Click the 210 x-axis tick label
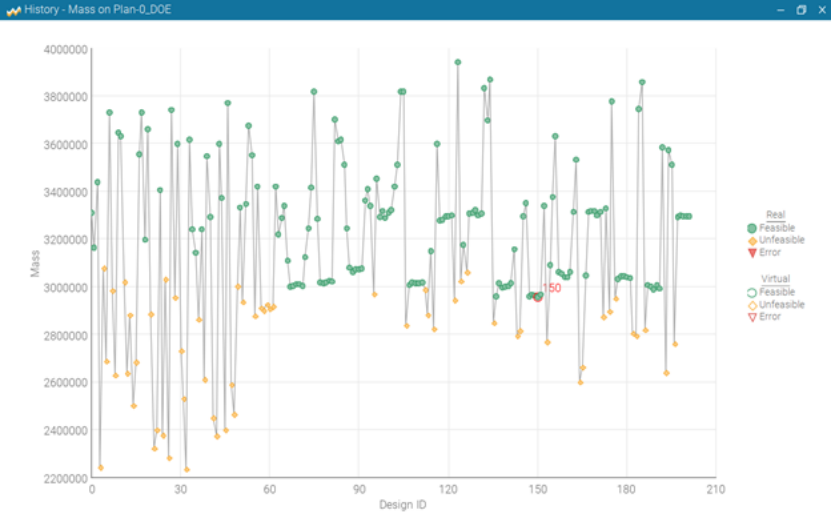Screen dimensions: 831x527 click(715, 489)
